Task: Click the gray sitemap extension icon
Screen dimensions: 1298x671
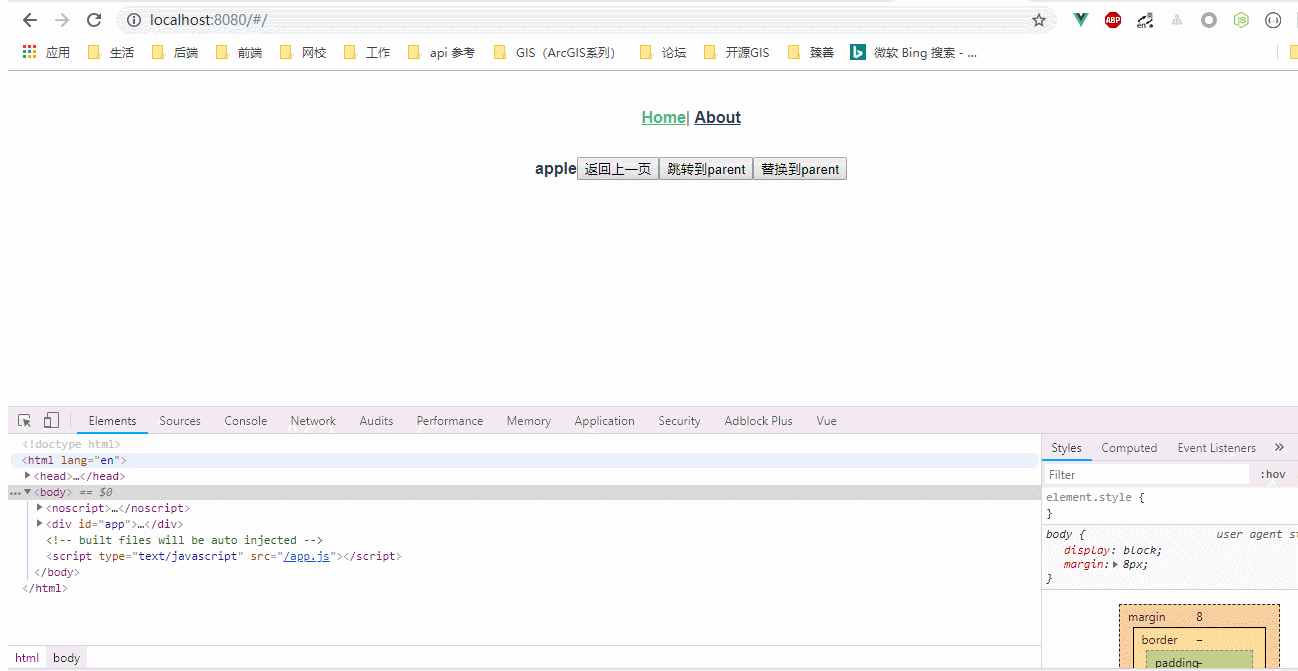Action: click(x=1177, y=20)
